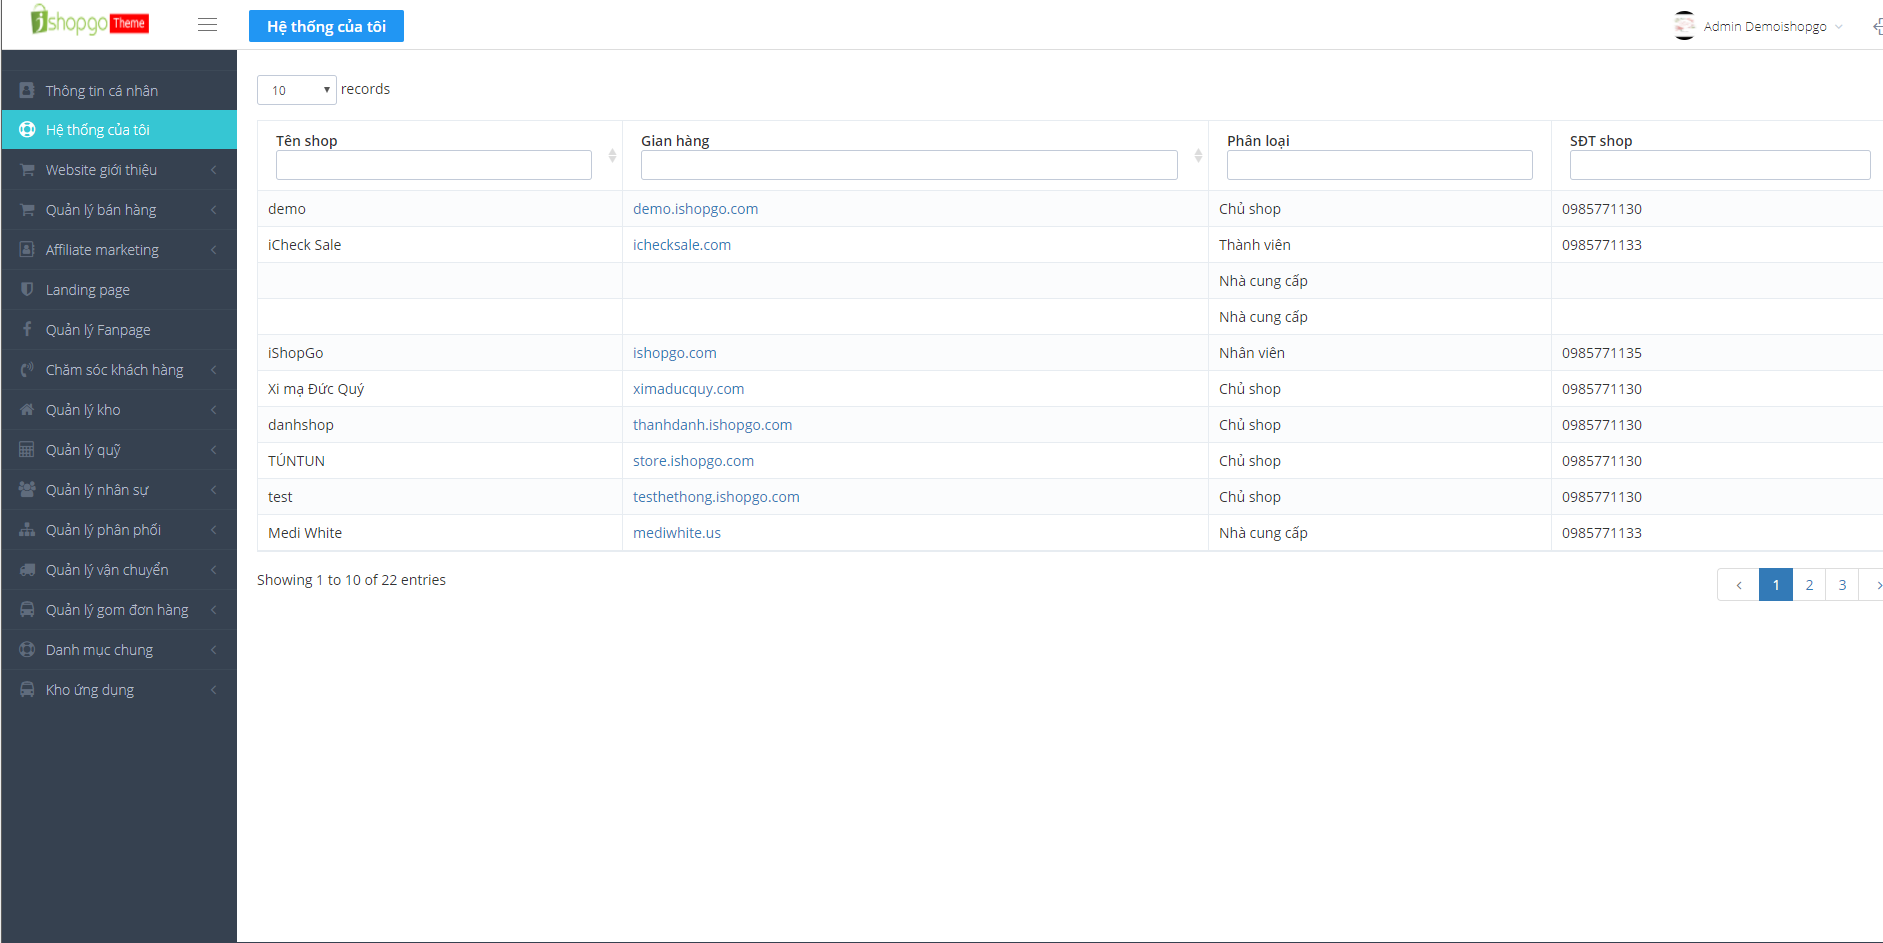Click the Quản lý Fanpage Facebook icon
1883x943 pixels.
click(x=27, y=329)
